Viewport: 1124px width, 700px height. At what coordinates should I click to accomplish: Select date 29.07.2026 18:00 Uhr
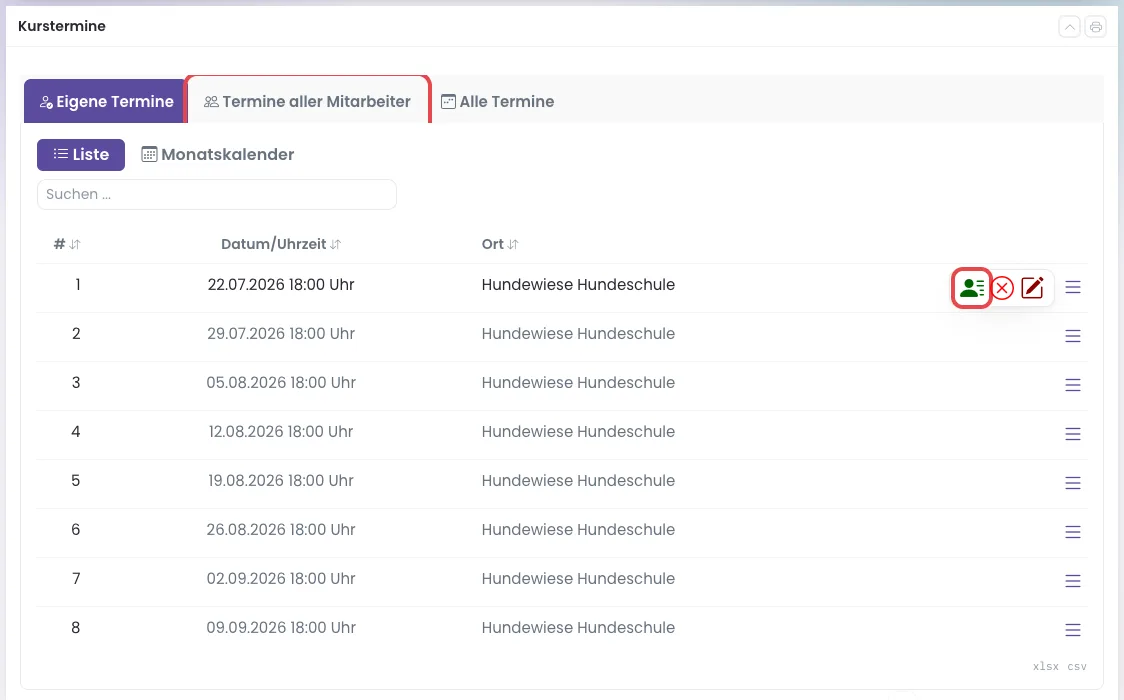281,334
